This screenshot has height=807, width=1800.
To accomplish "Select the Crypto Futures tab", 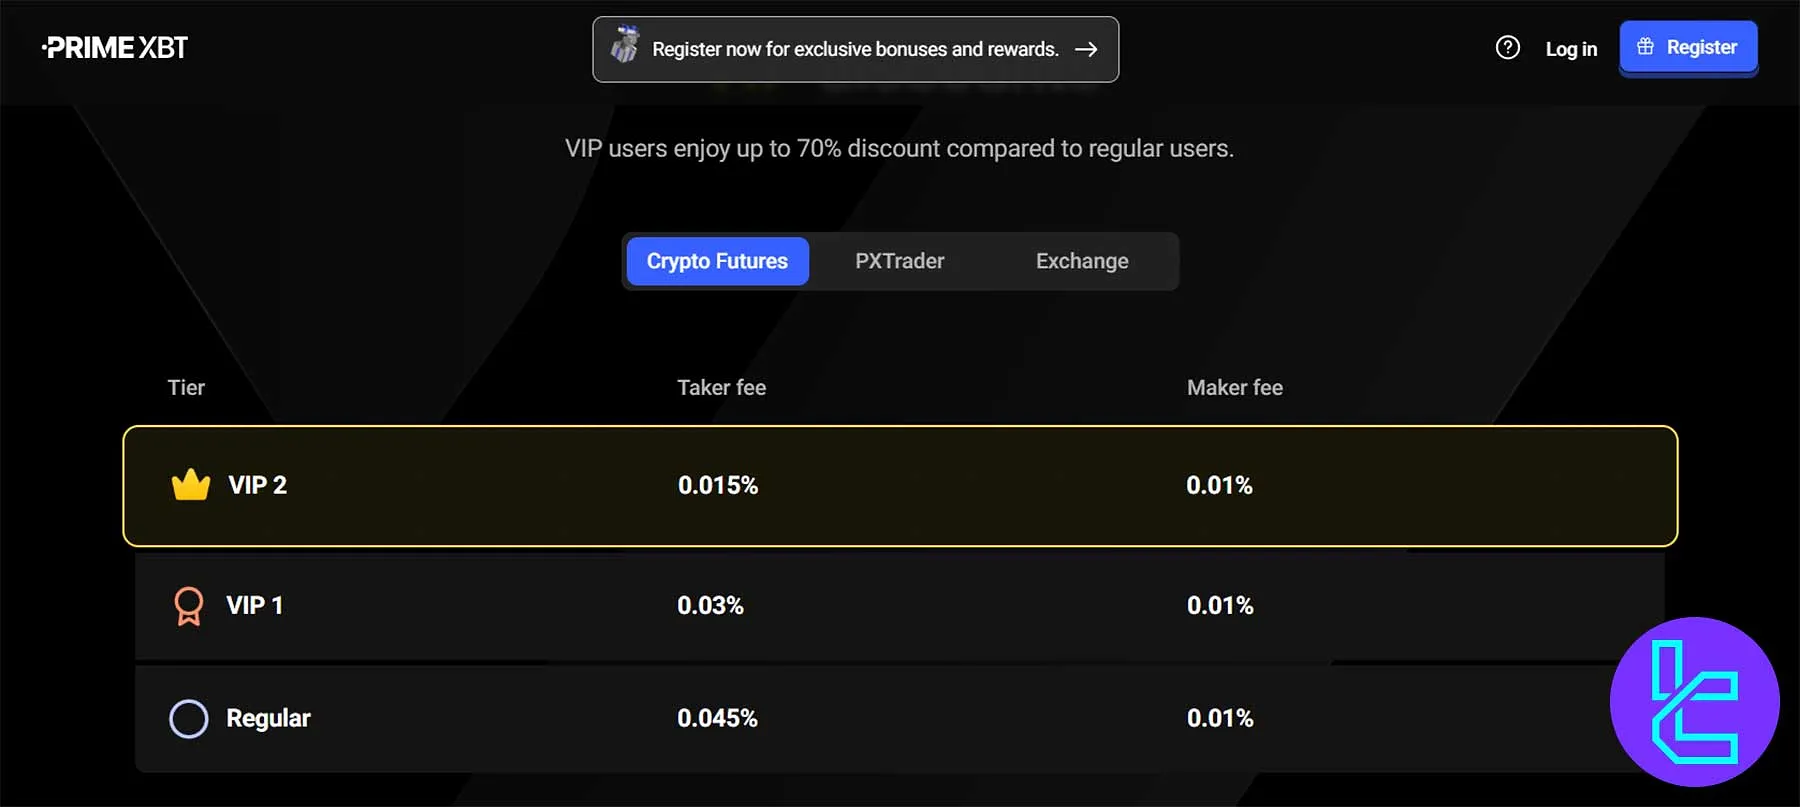I will click(x=716, y=261).
